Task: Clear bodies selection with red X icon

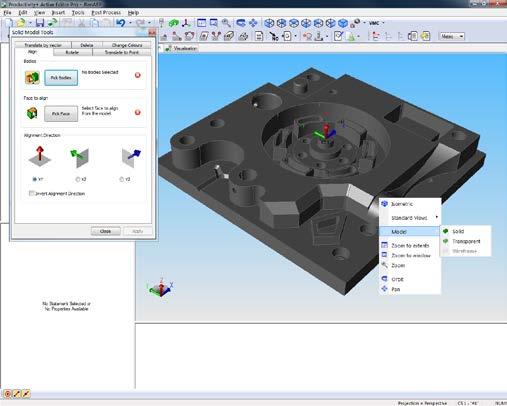Action: pos(138,75)
